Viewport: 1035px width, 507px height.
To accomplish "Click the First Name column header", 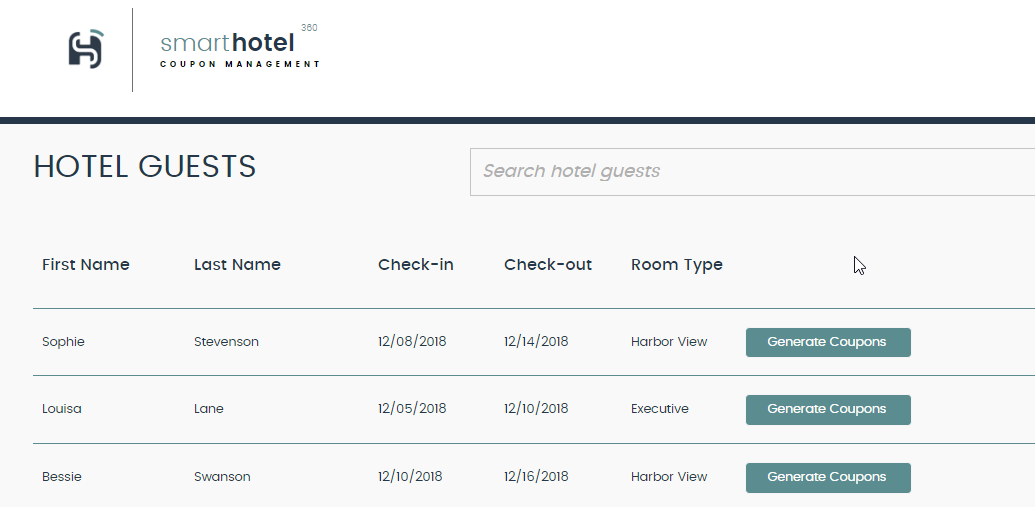I will pos(86,265).
